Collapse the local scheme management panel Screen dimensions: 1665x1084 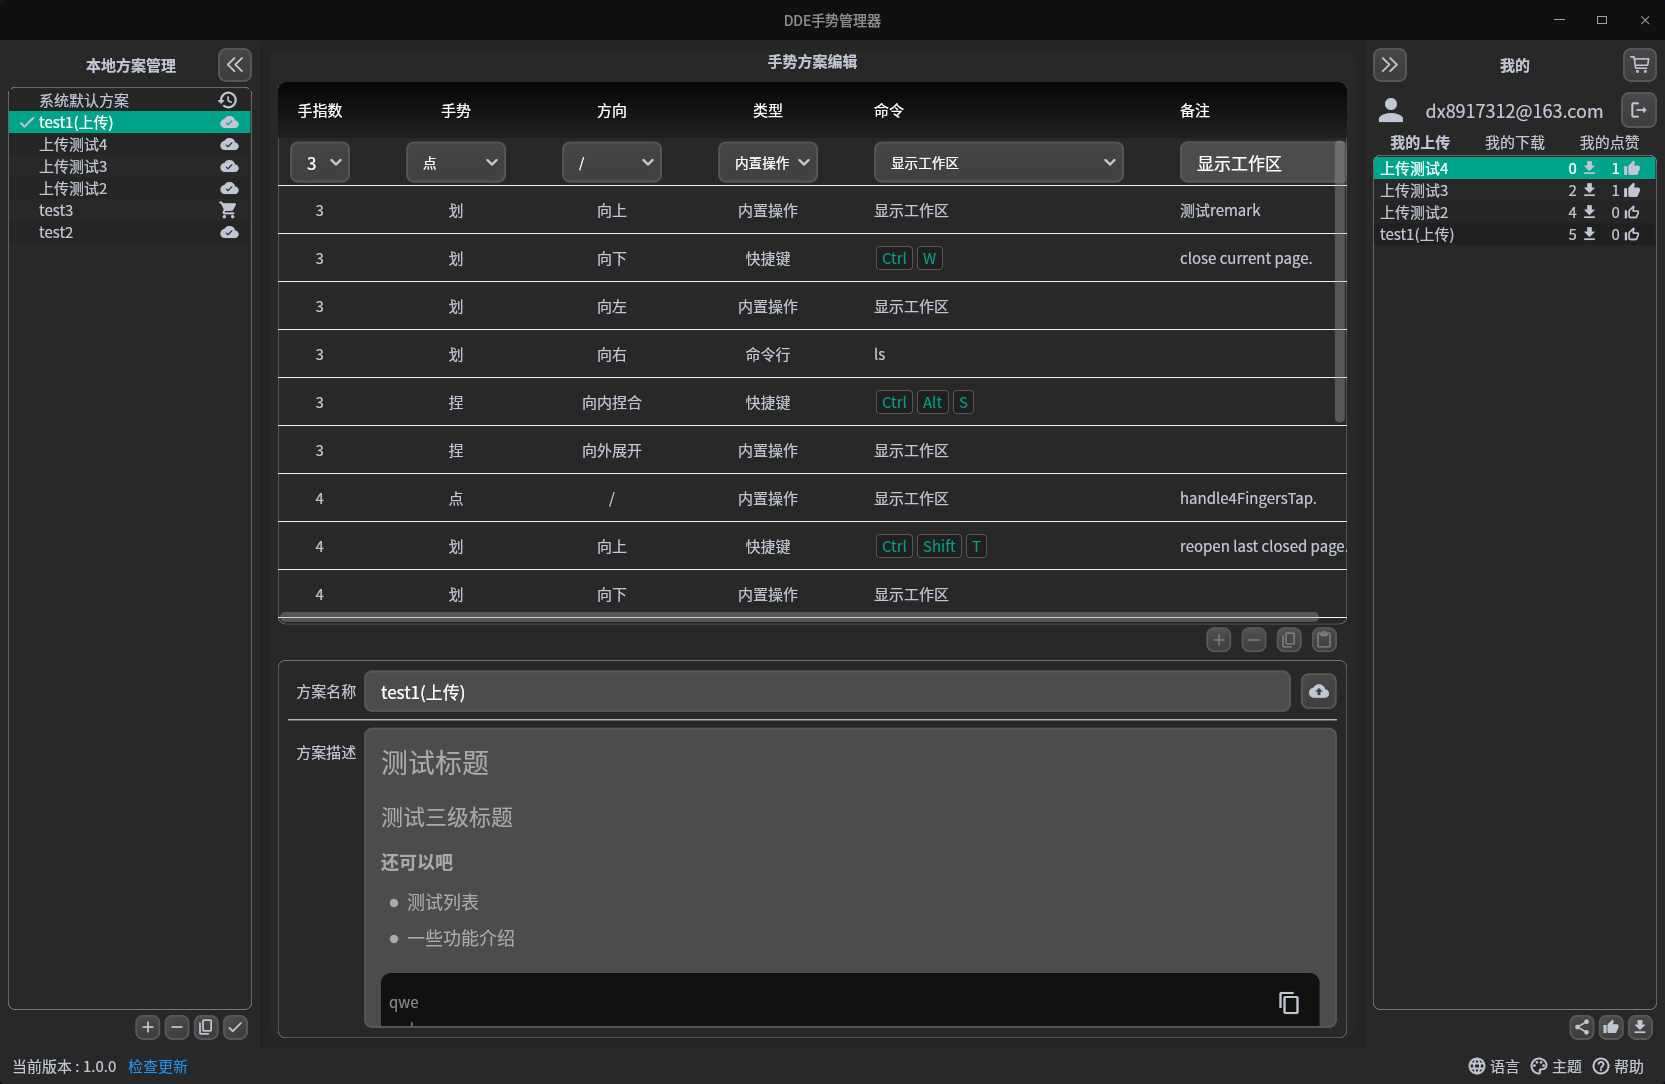click(235, 65)
